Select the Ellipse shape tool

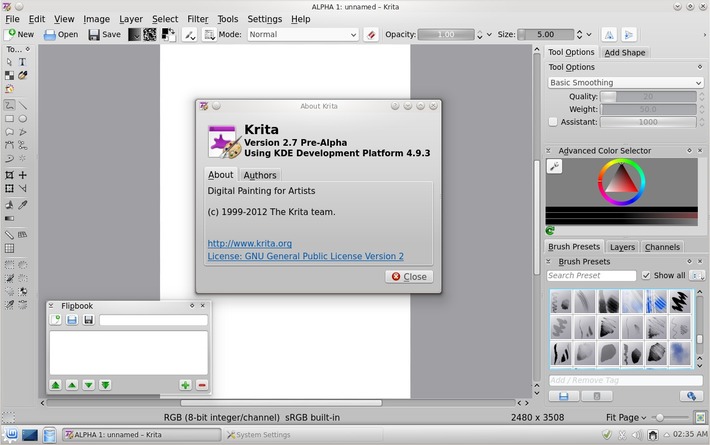pyautogui.click(x=23, y=118)
